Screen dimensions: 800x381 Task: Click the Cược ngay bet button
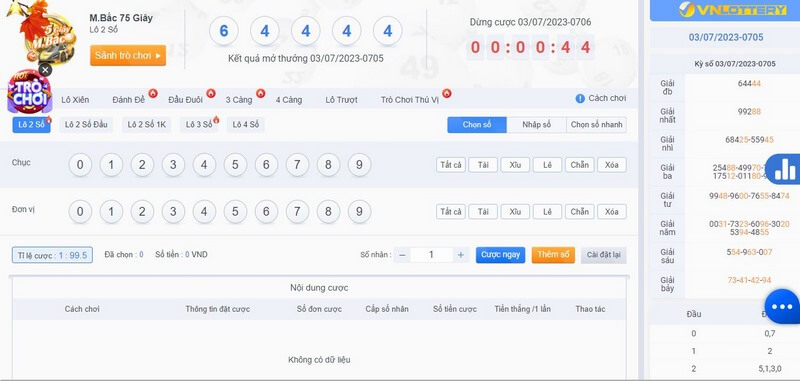pyautogui.click(x=501, y=255)
